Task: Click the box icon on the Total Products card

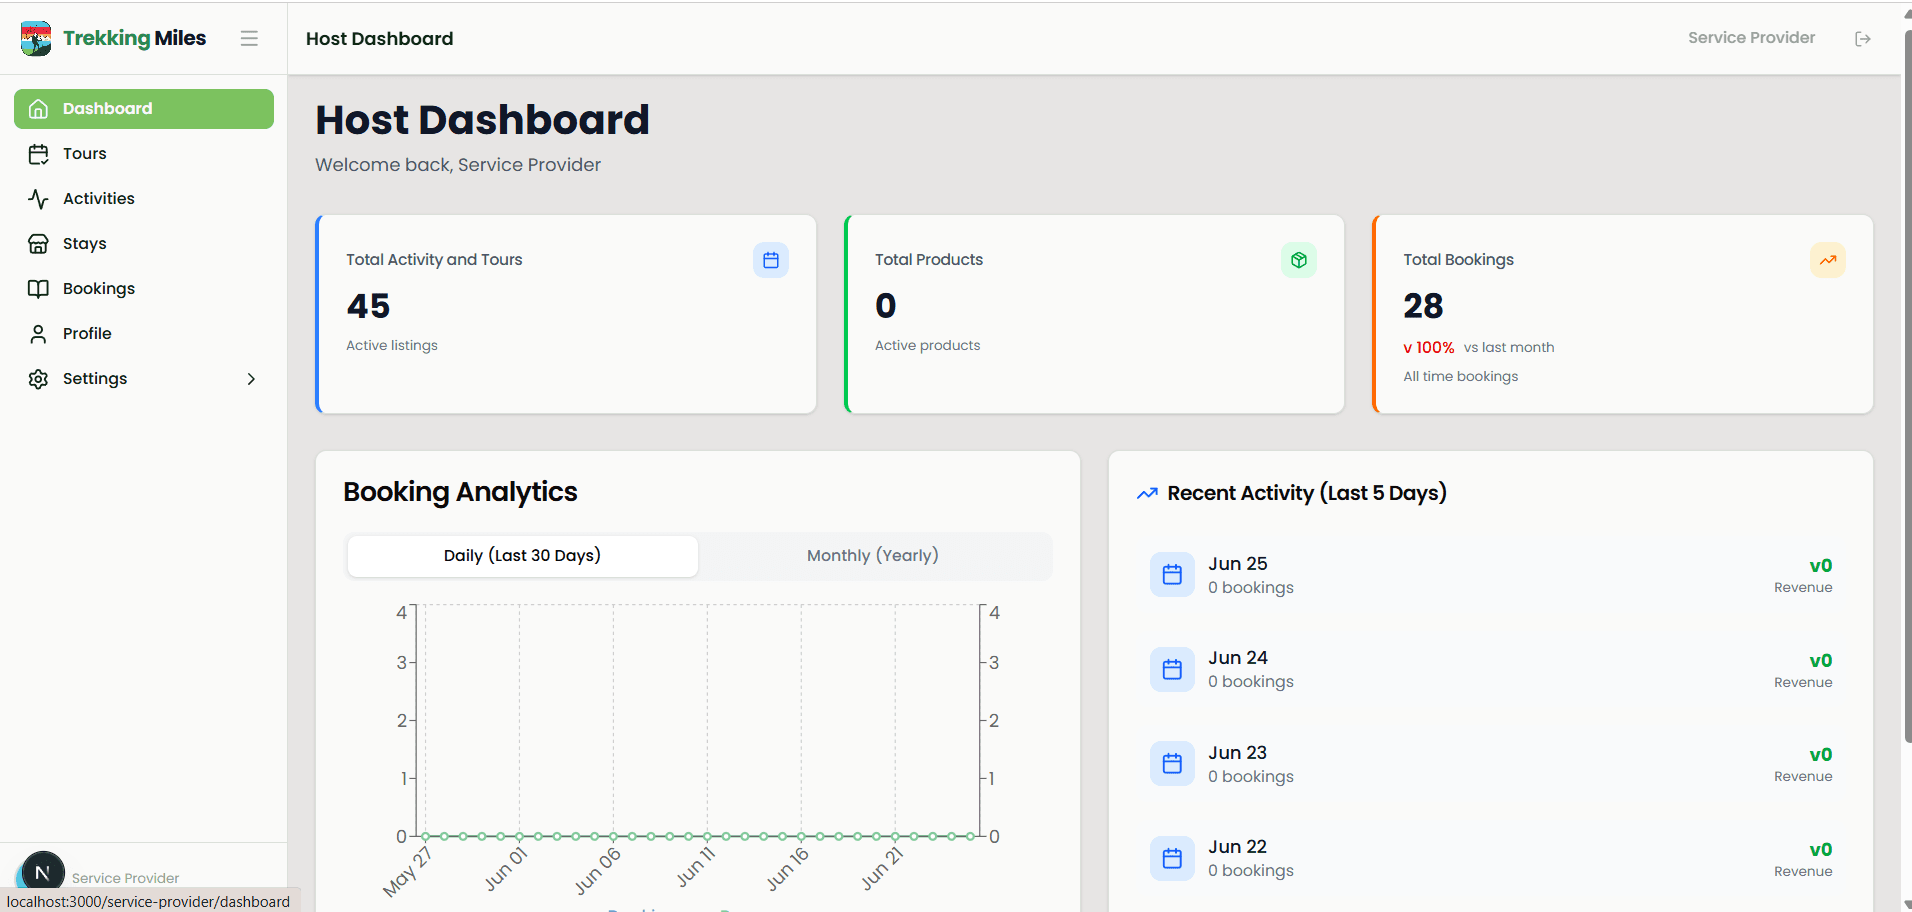Action: coord(1299,260)
